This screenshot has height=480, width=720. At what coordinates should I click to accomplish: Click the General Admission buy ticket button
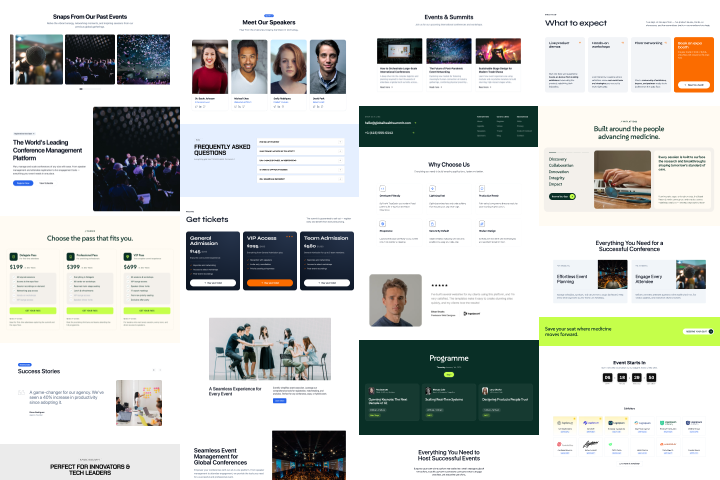[x=213, y=283]
